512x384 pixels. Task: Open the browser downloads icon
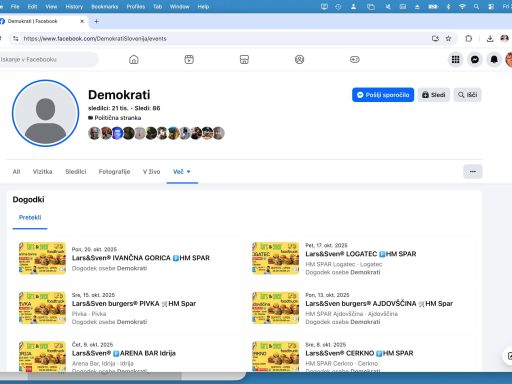point(490,39)
